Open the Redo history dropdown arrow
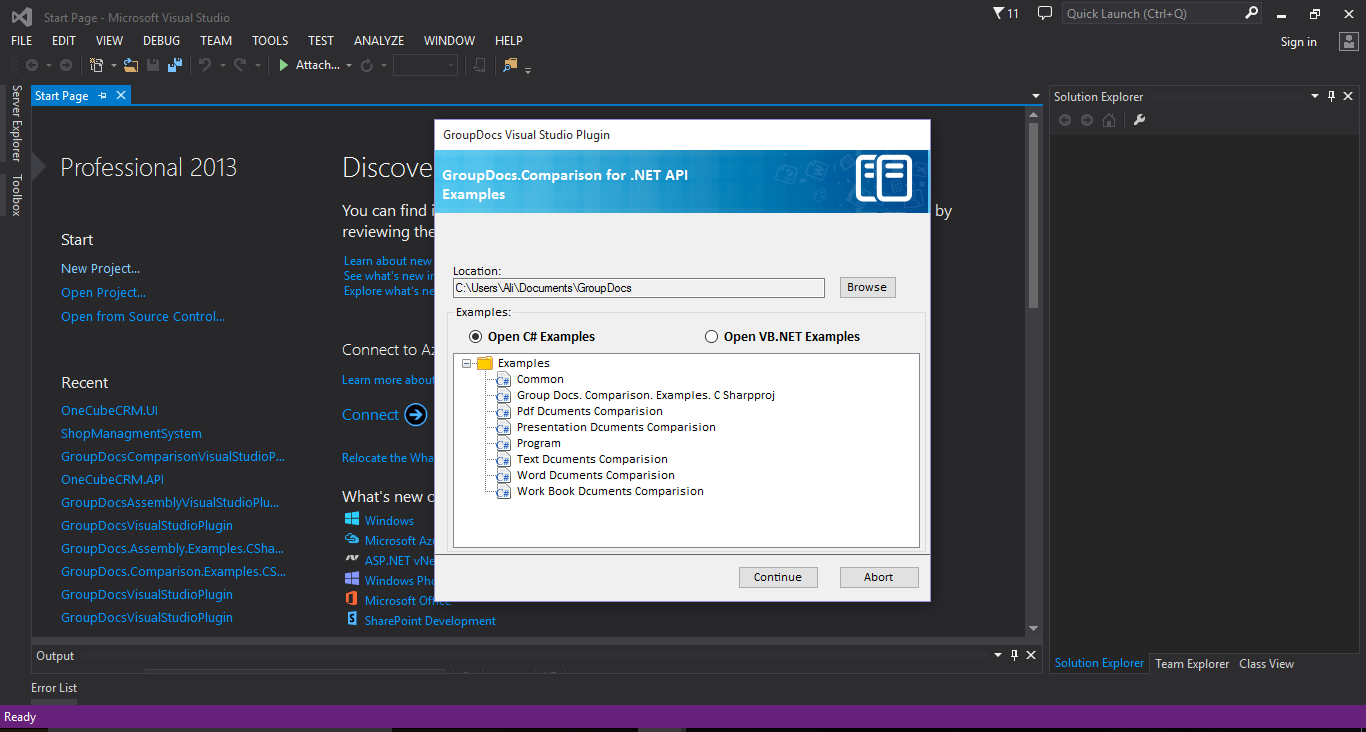 (x=257, y=66)
